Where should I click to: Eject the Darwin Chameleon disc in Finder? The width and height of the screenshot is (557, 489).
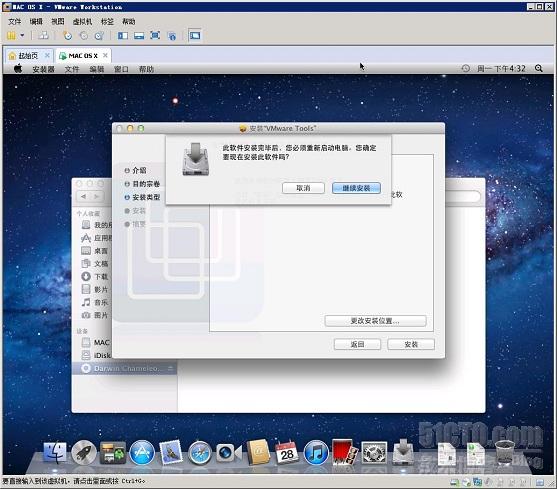(x=171, y=368)
